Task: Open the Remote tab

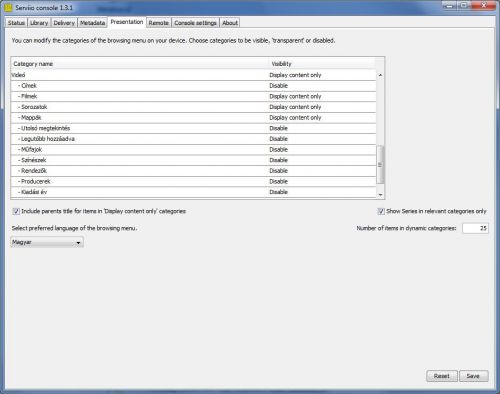Action: click(x=158, y=23)
